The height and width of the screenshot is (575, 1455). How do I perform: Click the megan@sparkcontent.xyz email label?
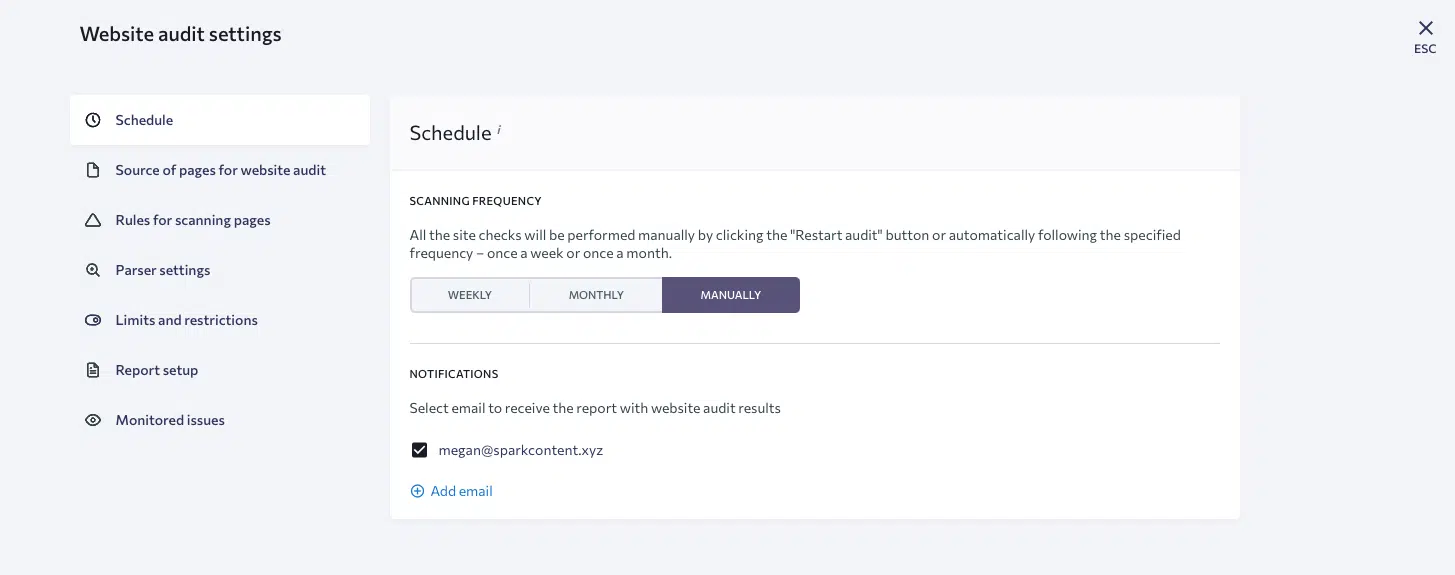click(521, 450)
